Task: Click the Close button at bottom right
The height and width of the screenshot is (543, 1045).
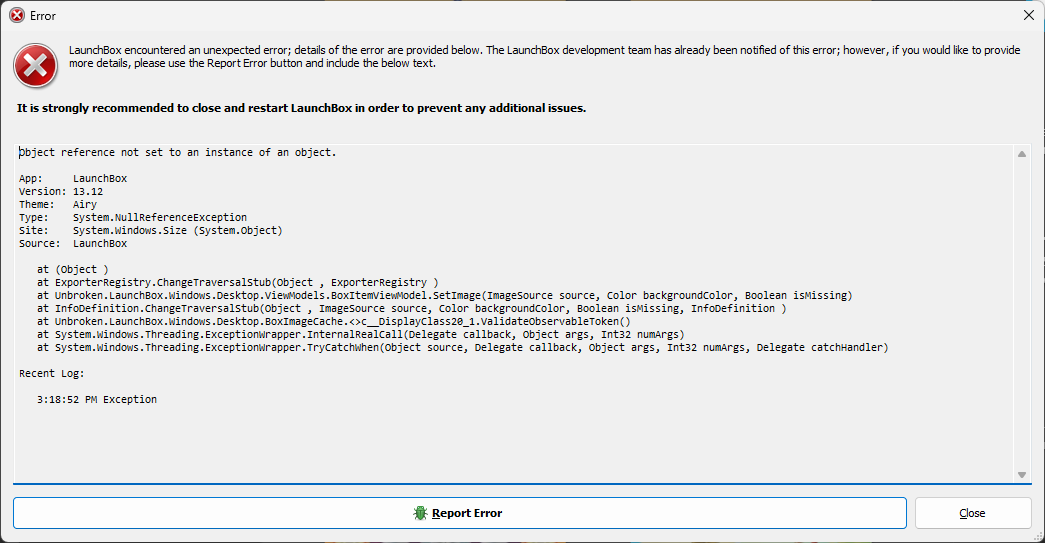Action: (972, 513)
